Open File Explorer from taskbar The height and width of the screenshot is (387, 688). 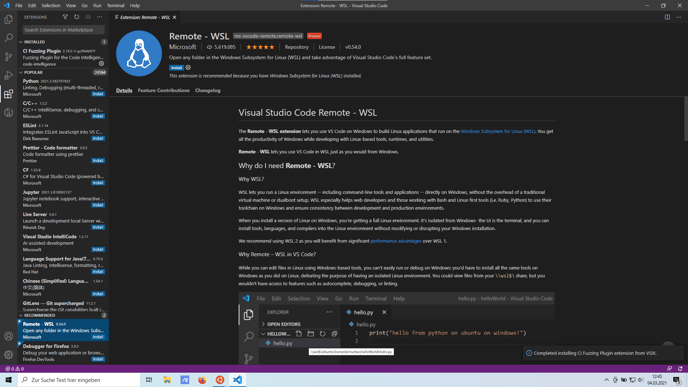(167, 380)
